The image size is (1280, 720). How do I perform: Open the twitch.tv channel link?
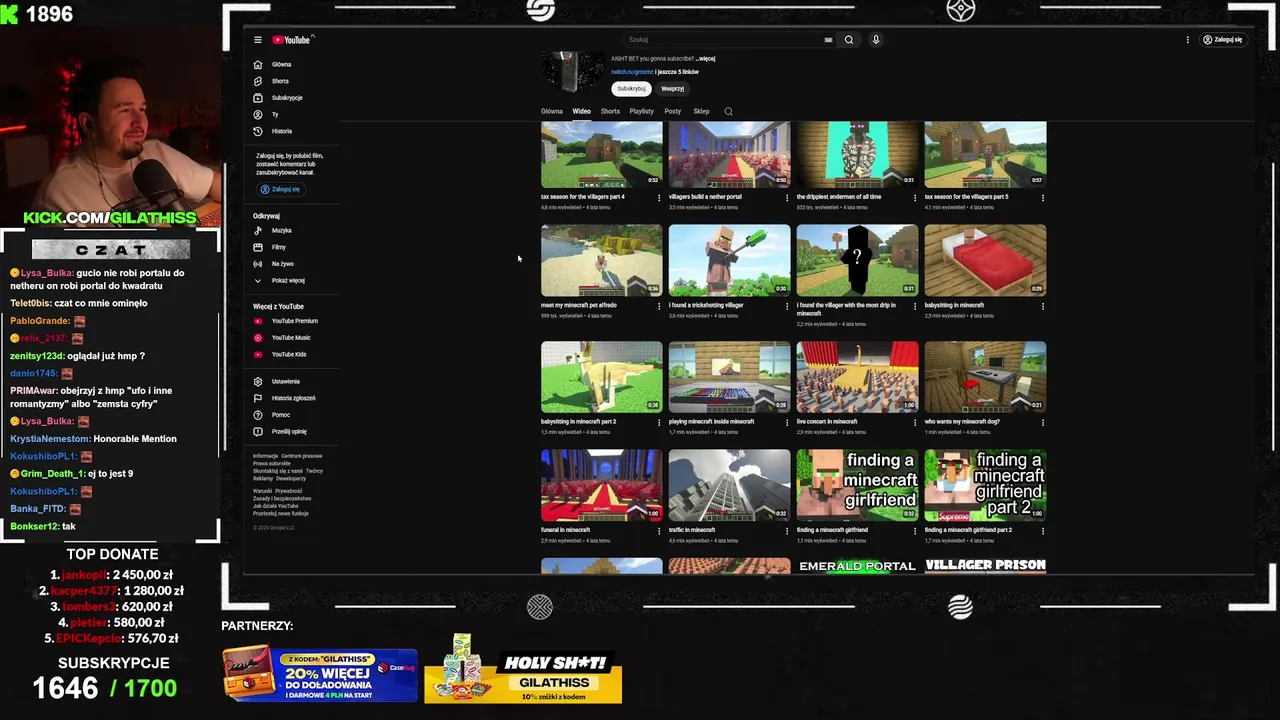coord(632,72)
